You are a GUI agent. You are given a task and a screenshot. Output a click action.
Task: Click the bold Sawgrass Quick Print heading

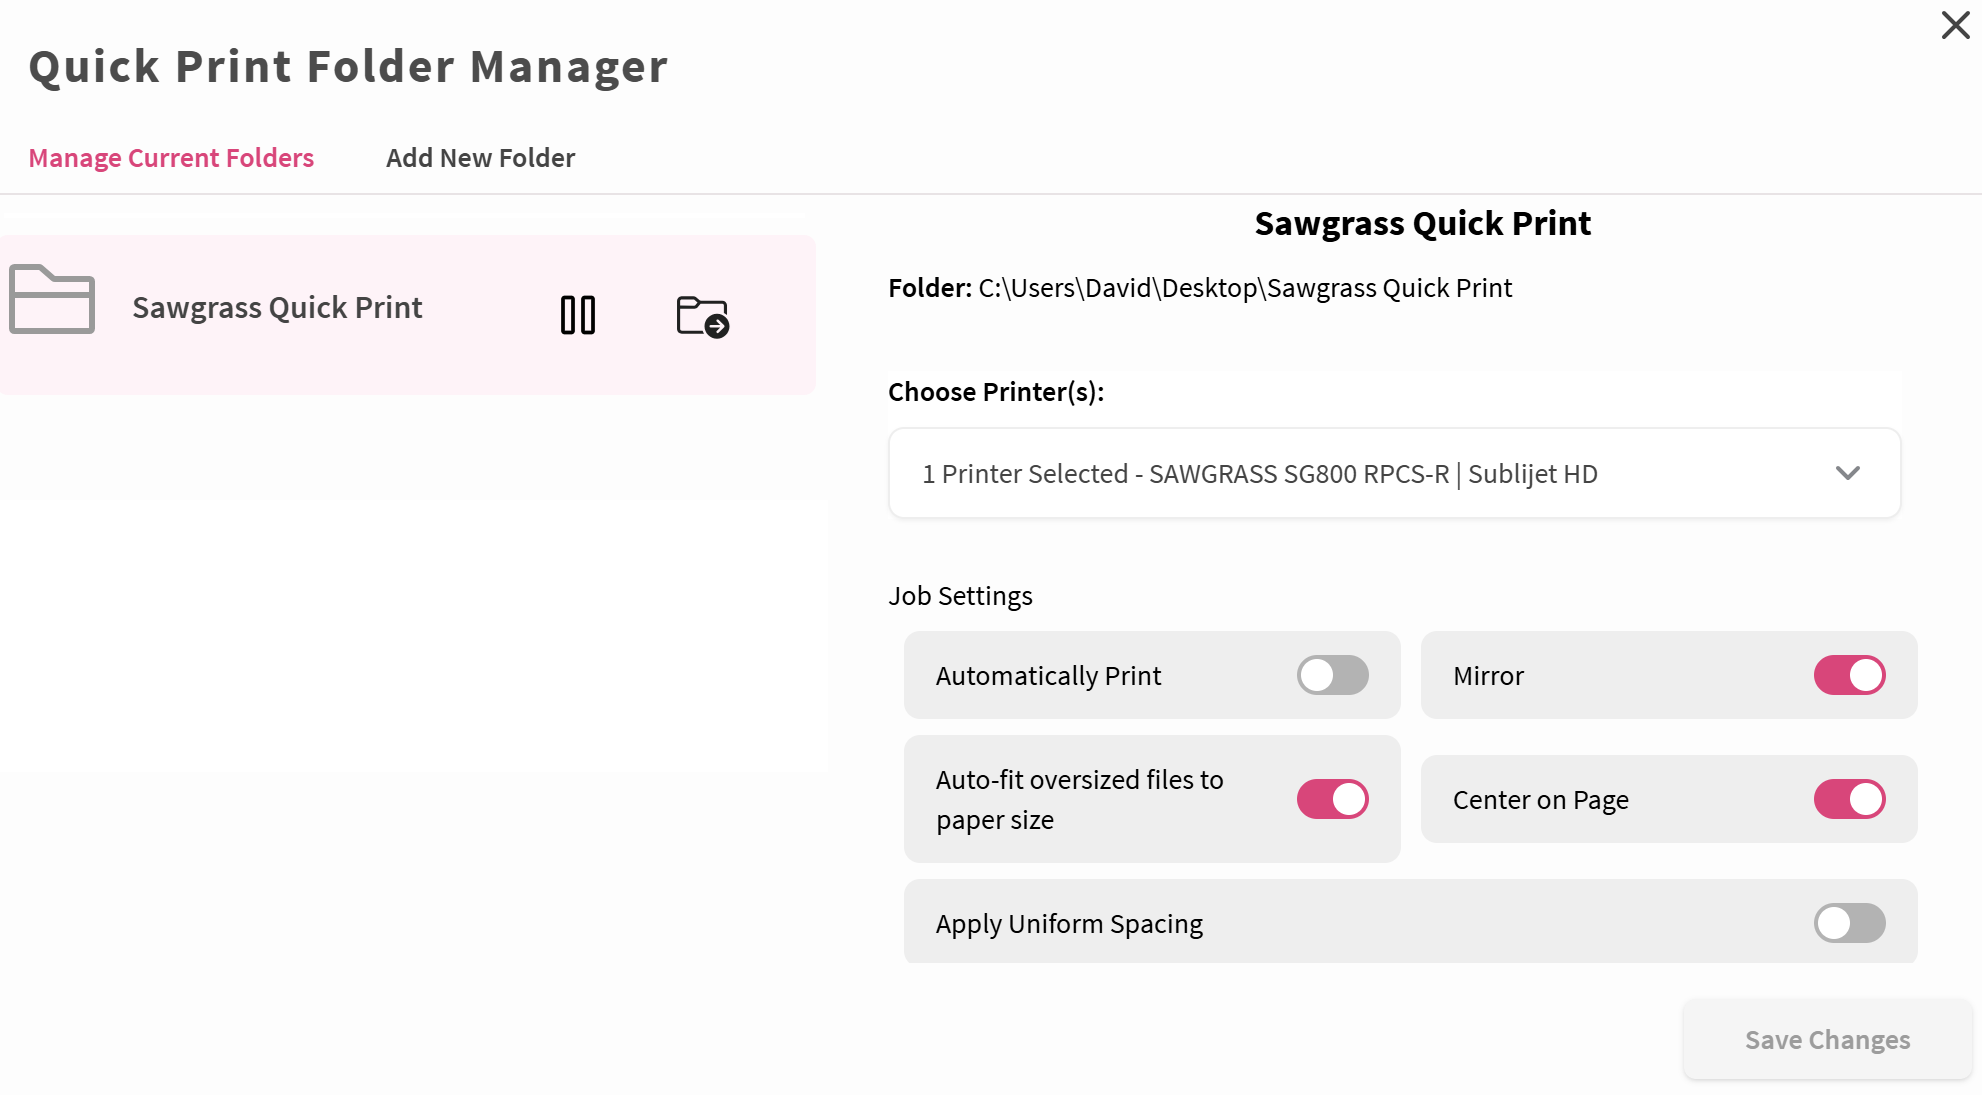[x=1422, y=223]
